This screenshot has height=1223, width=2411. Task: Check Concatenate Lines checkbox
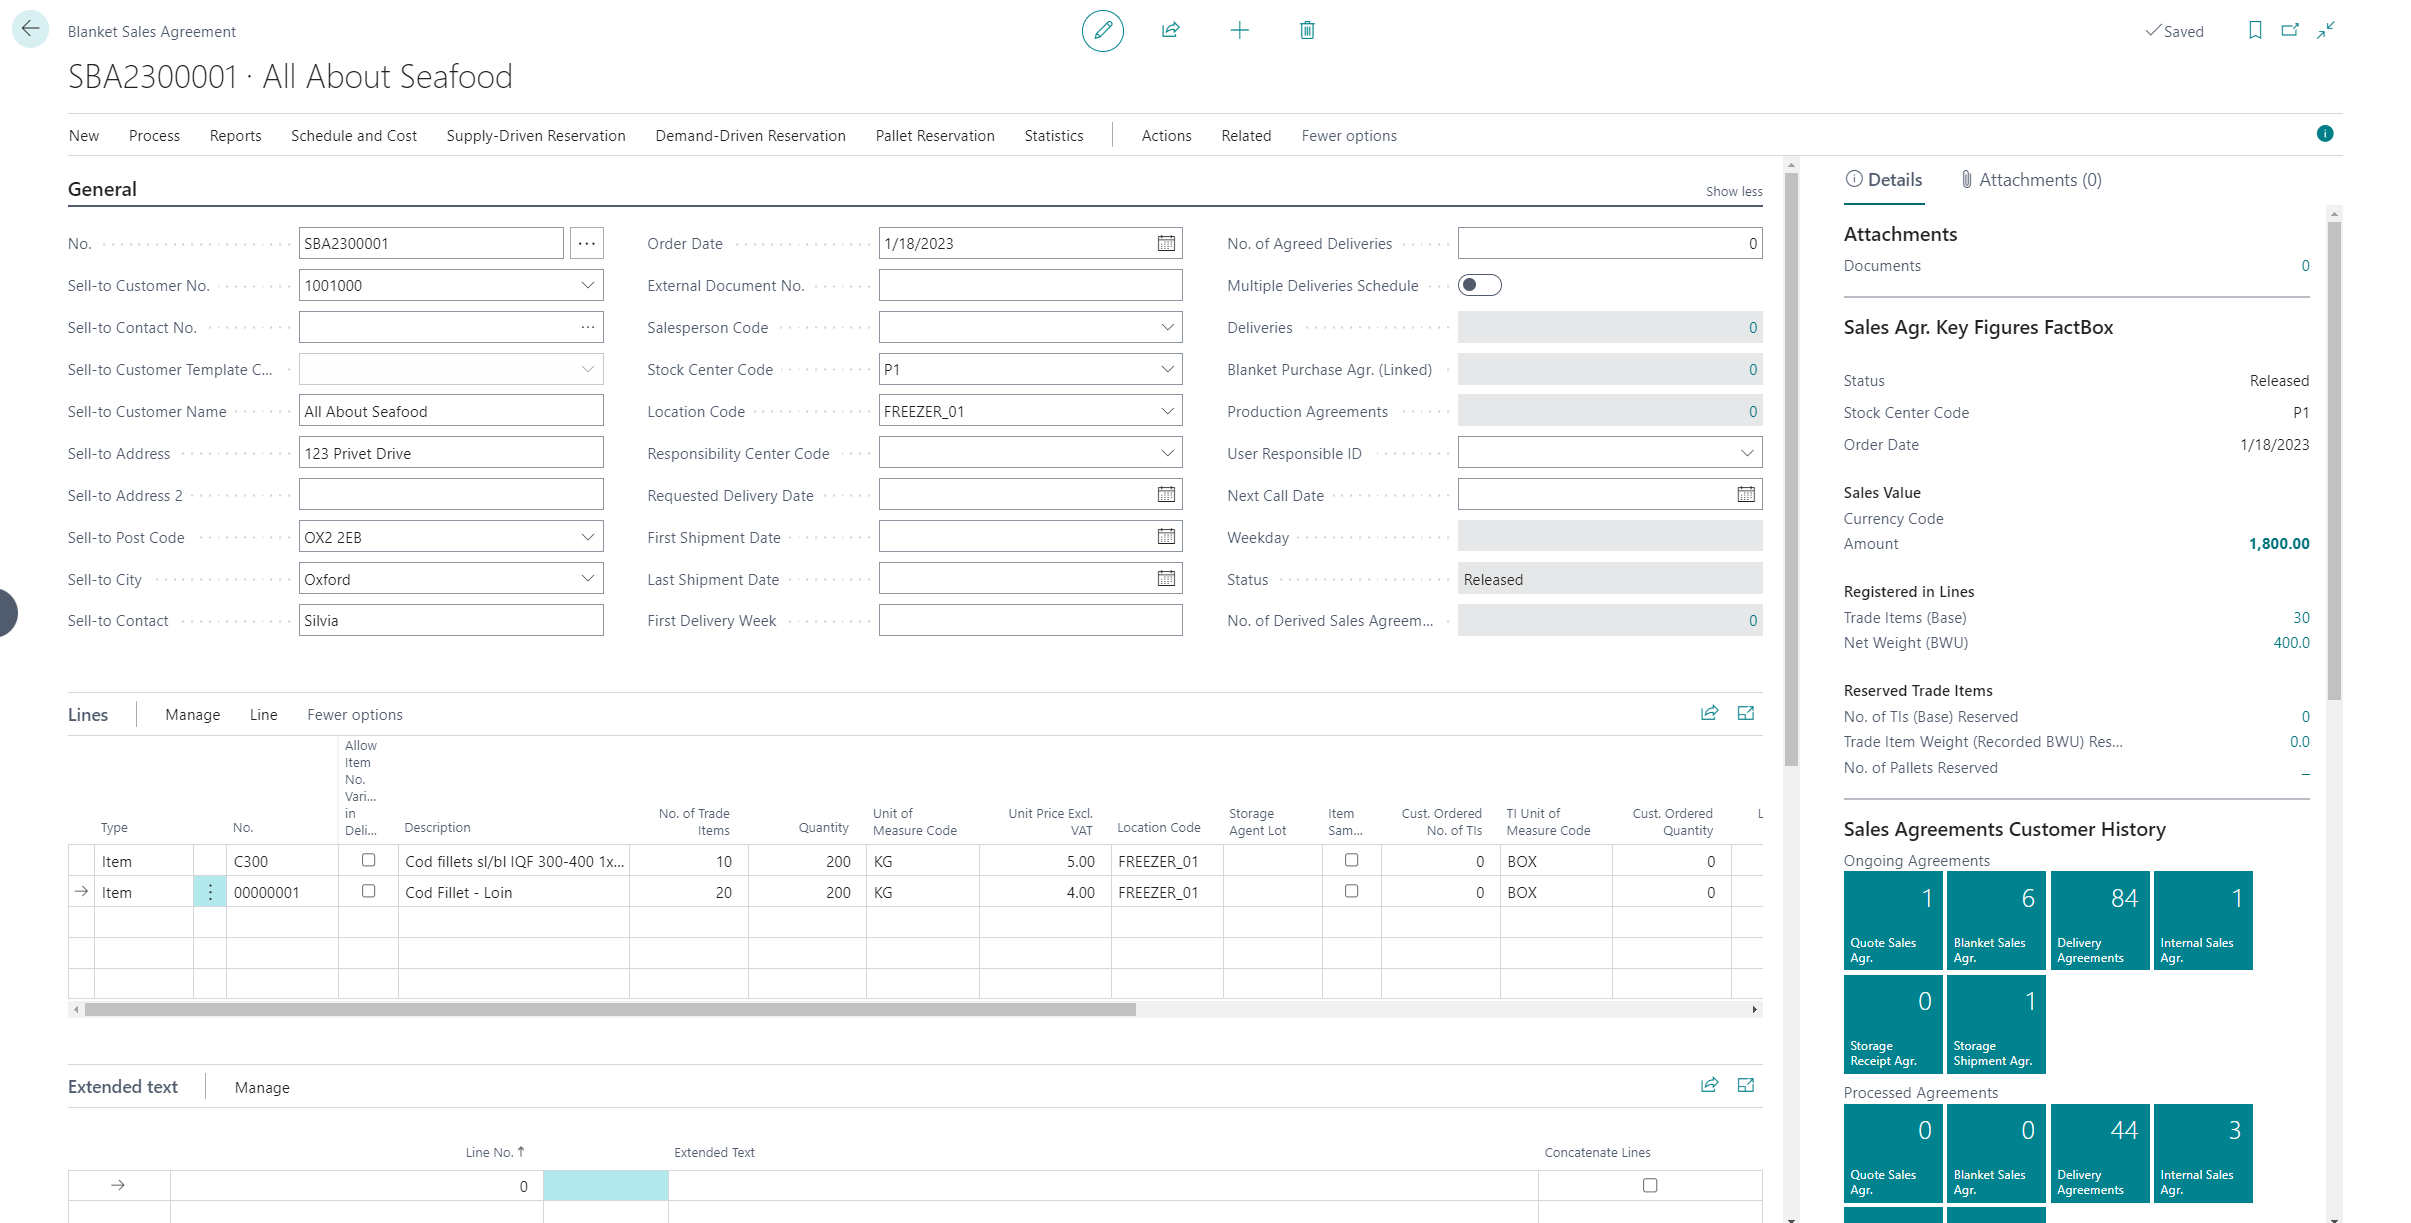click(x=1649, y=1185)
